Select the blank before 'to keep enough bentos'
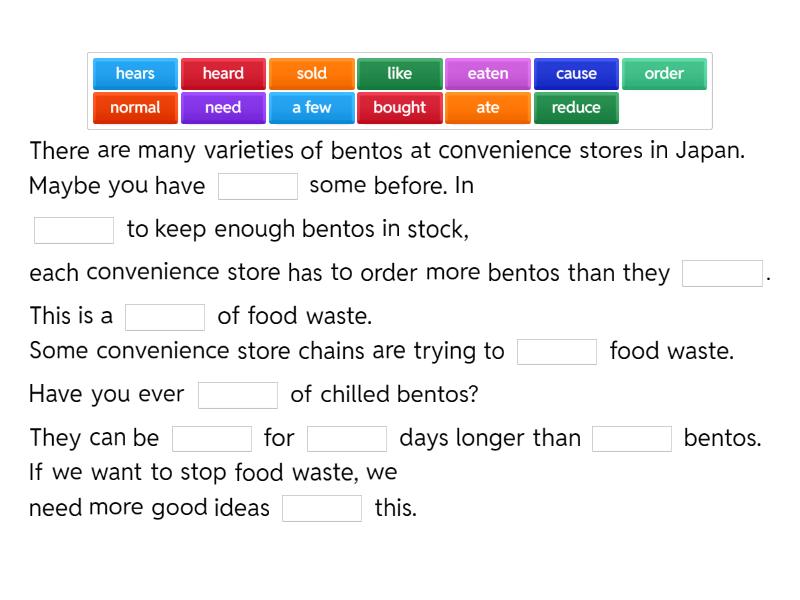This screenshot has width=800, height=600. (x=74, y=230)
